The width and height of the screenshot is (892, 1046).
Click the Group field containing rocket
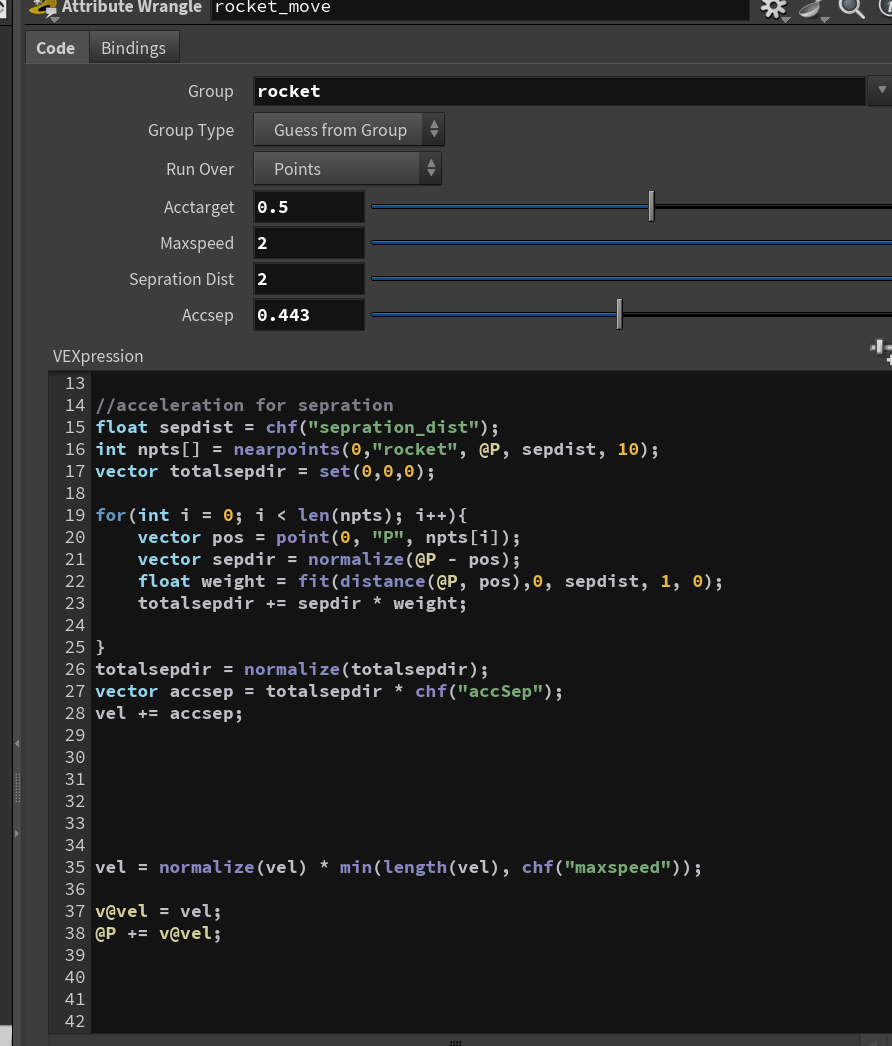point(559,91)
